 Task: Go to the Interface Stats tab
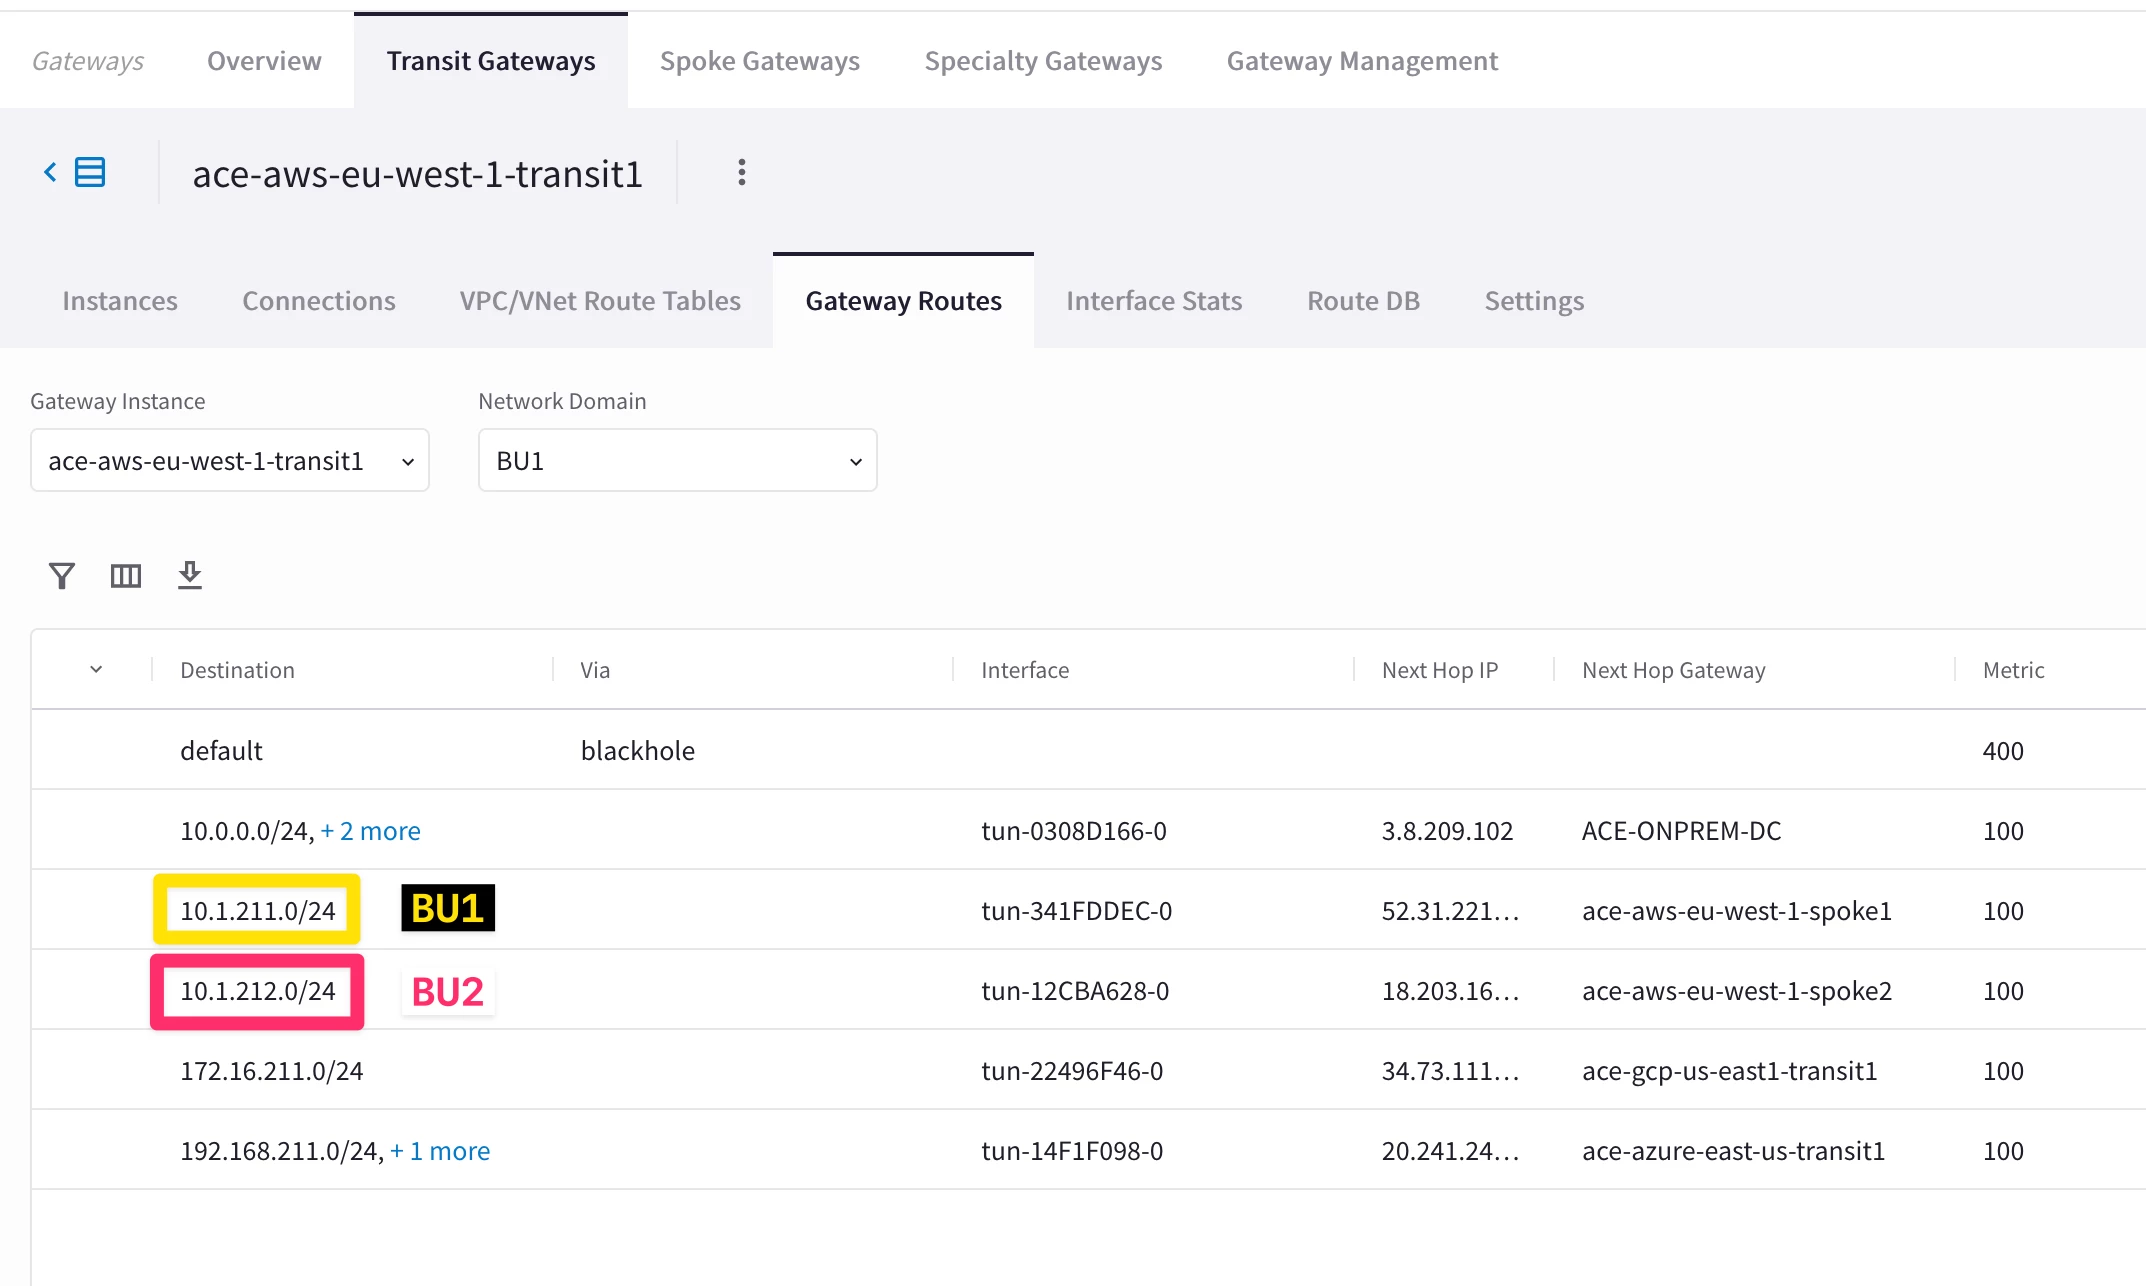1153,301
